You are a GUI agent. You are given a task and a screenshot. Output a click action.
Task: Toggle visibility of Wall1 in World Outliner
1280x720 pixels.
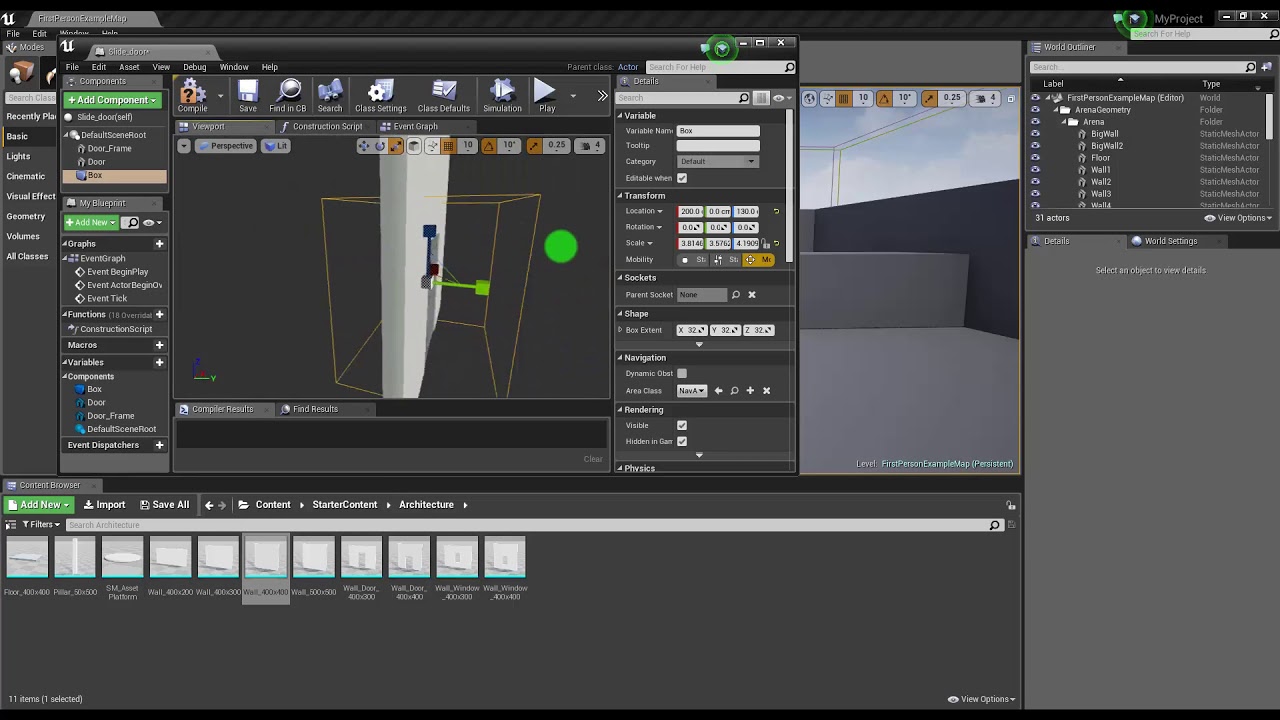coord(1035,170)
